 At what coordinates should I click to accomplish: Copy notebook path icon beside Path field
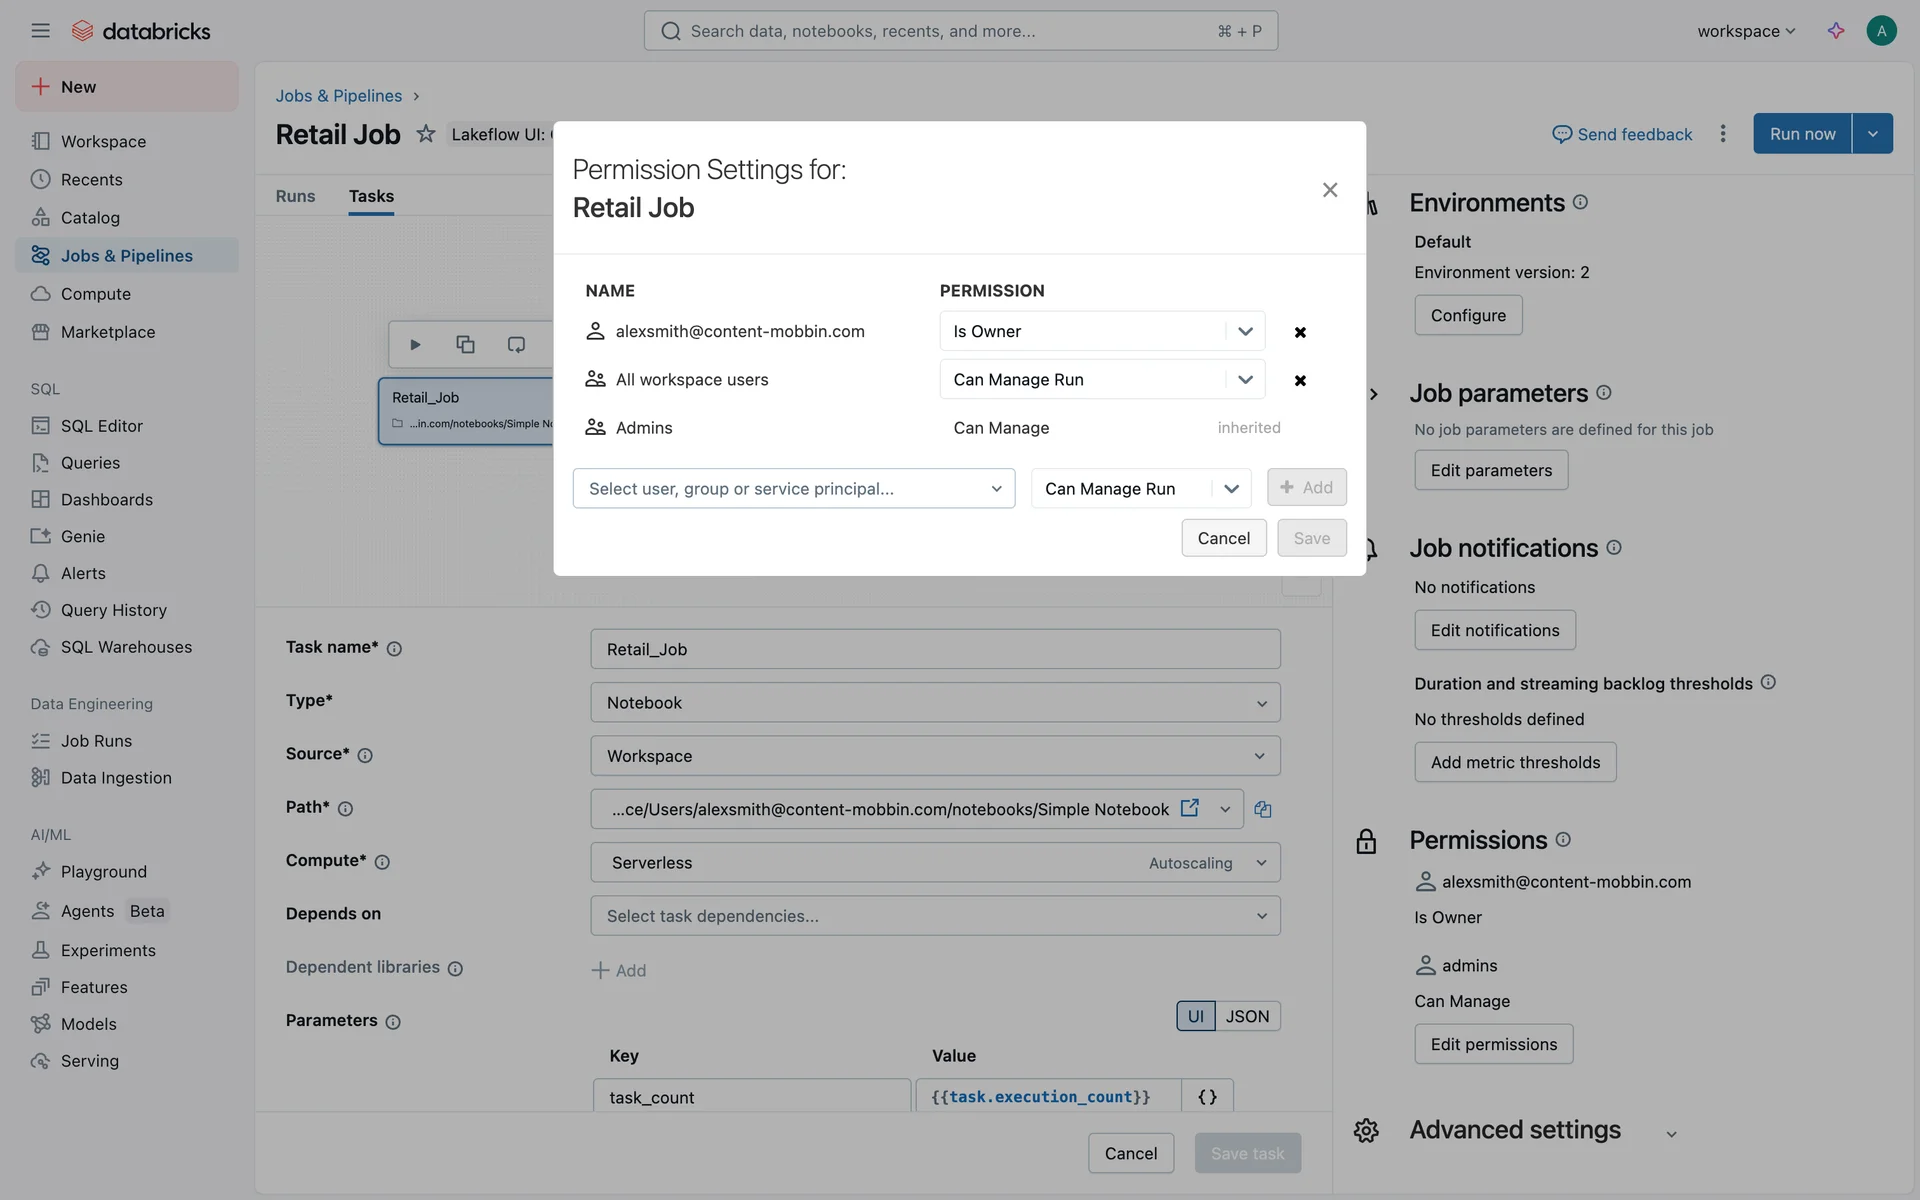pos(1263,809)
